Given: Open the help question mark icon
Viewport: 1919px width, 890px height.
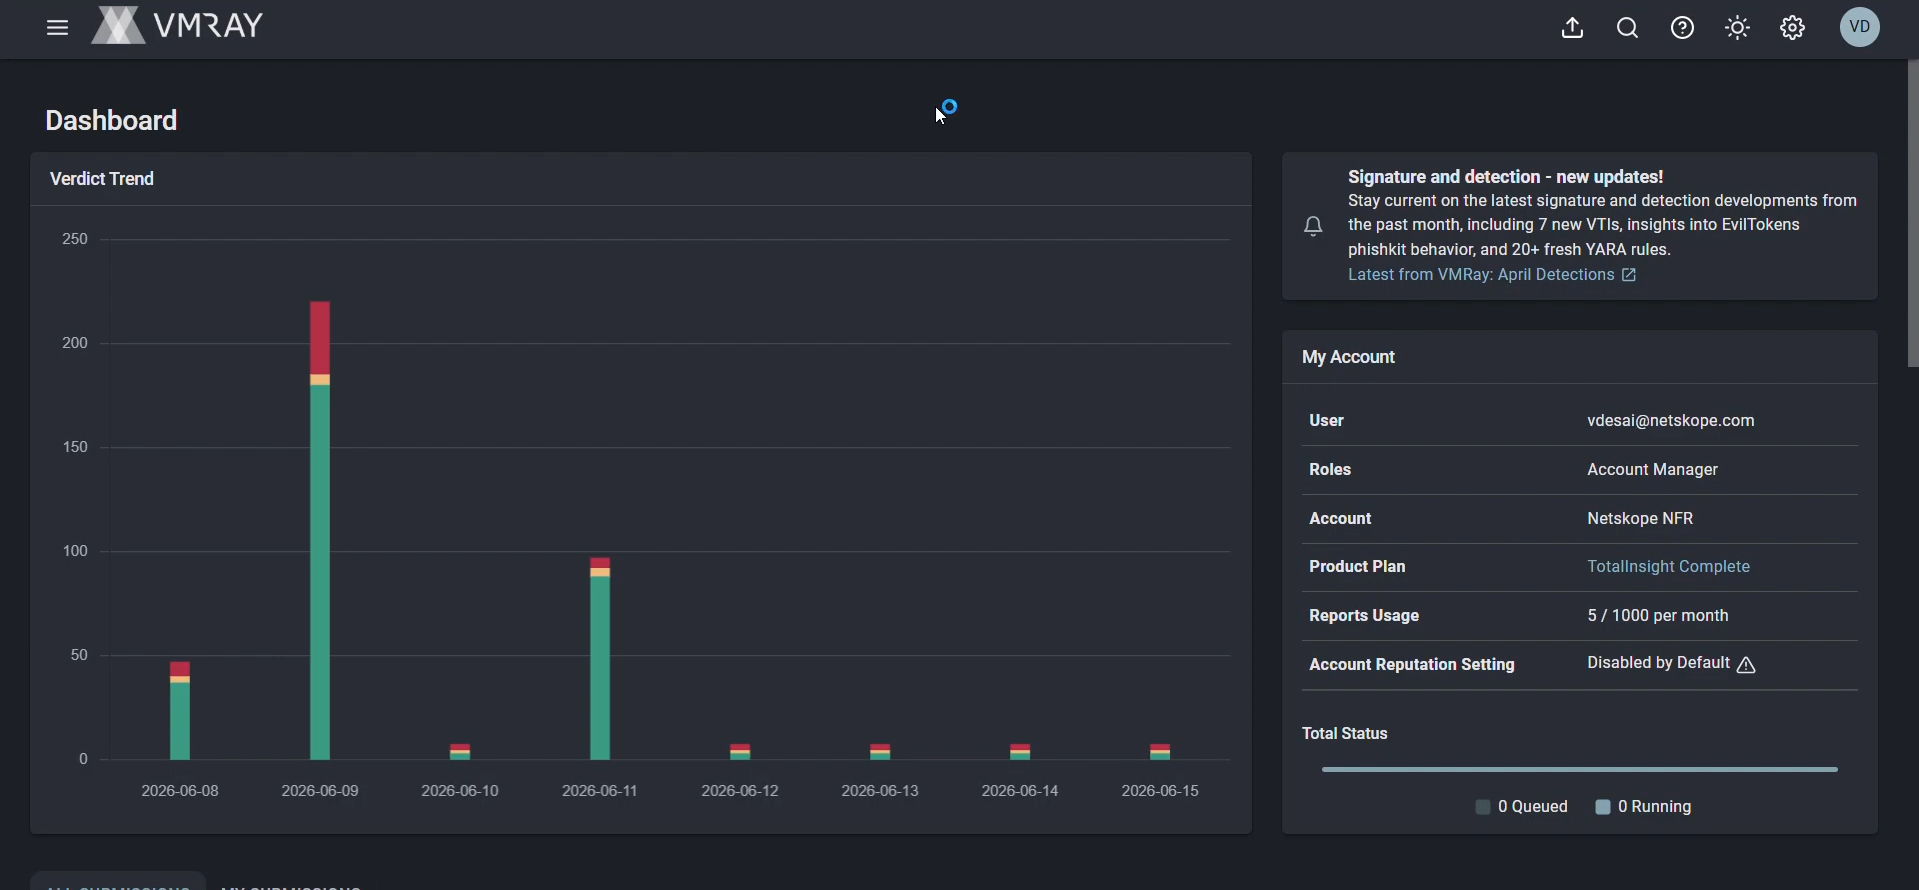Looking at the screenshot, I should pos(1683,28).
